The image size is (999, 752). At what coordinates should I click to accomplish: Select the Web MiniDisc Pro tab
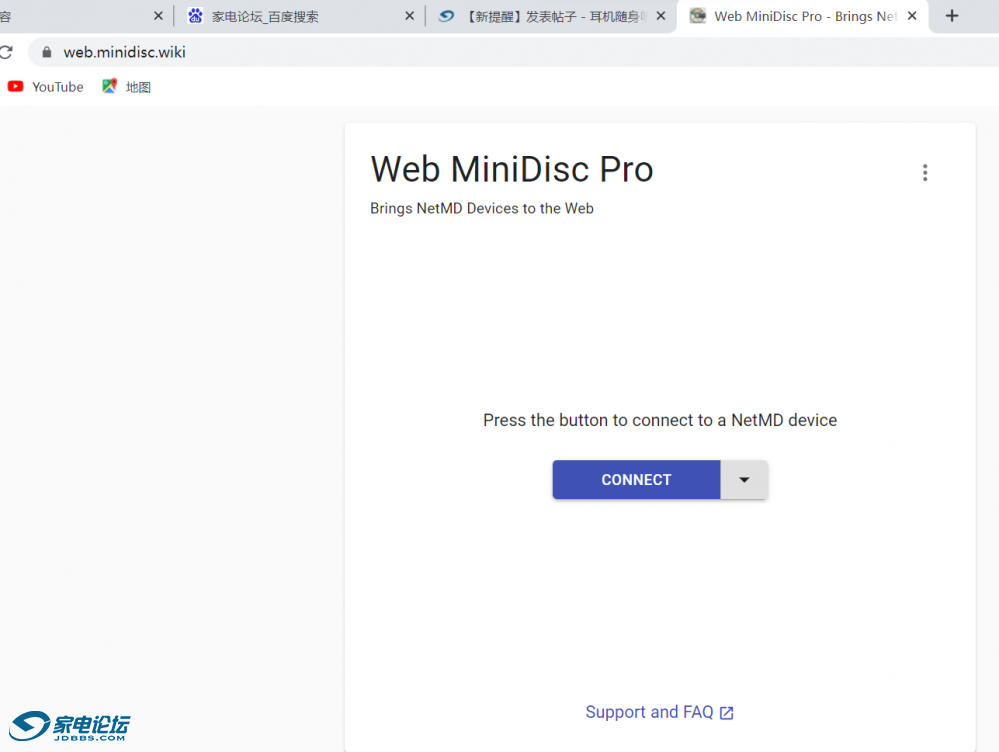pos(801,17)
